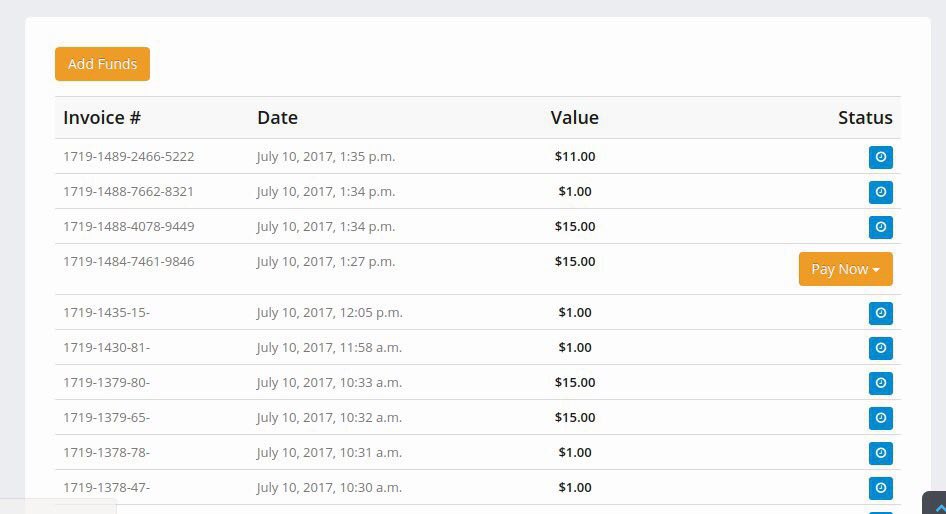This screenshot has height=514, width=946.
Task: Click clock status icon for invoice 1719-1488-7662-8321
Action: pos(881,192)
